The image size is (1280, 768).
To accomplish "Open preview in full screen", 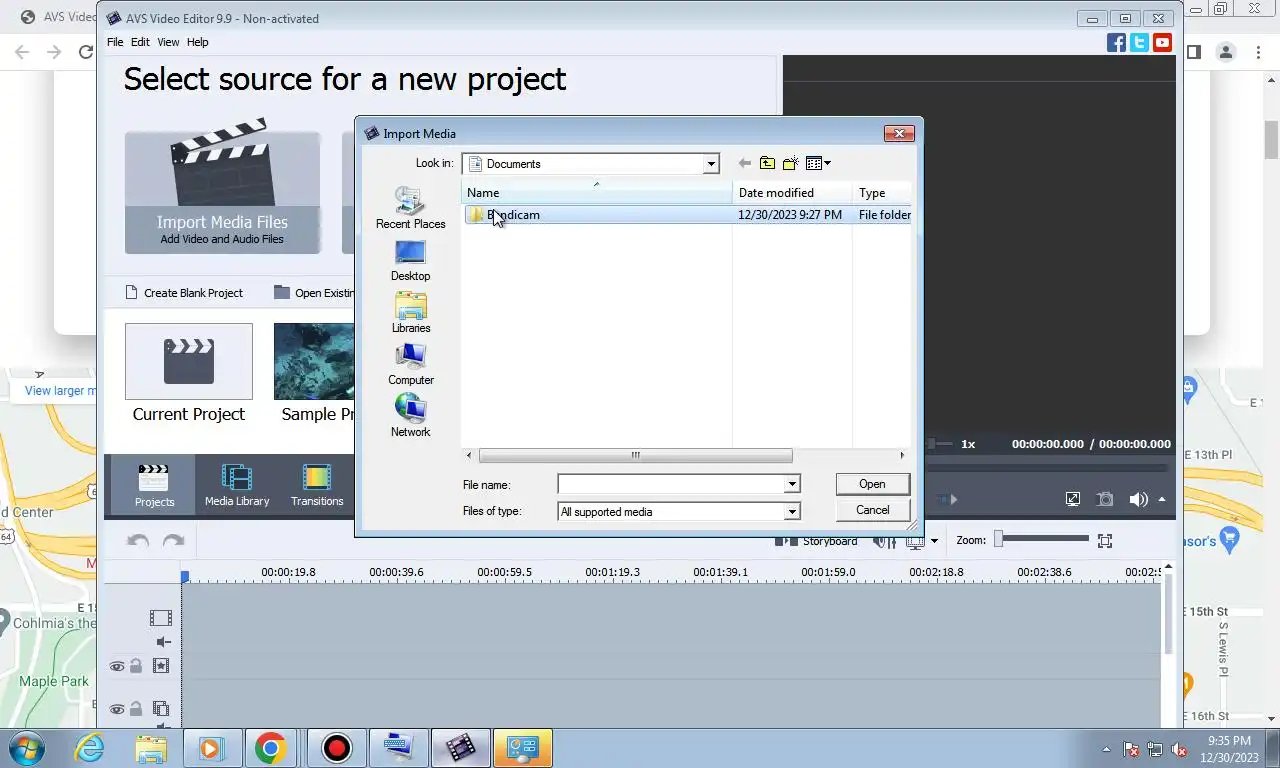I will [1073, 499].
